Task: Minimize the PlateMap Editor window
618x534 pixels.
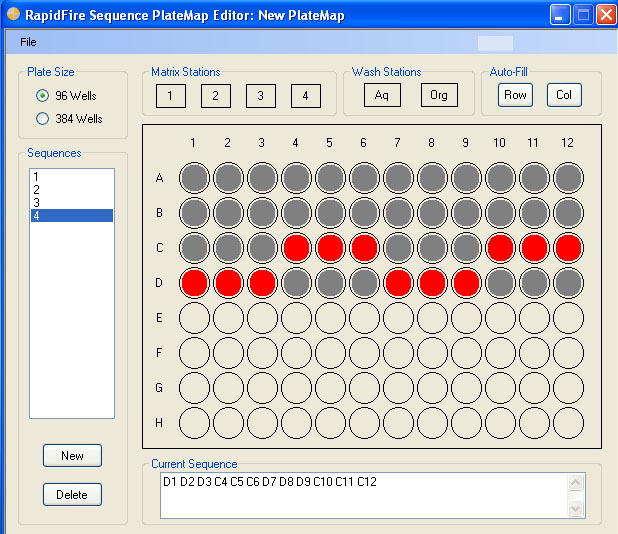Action: [560, 15]
